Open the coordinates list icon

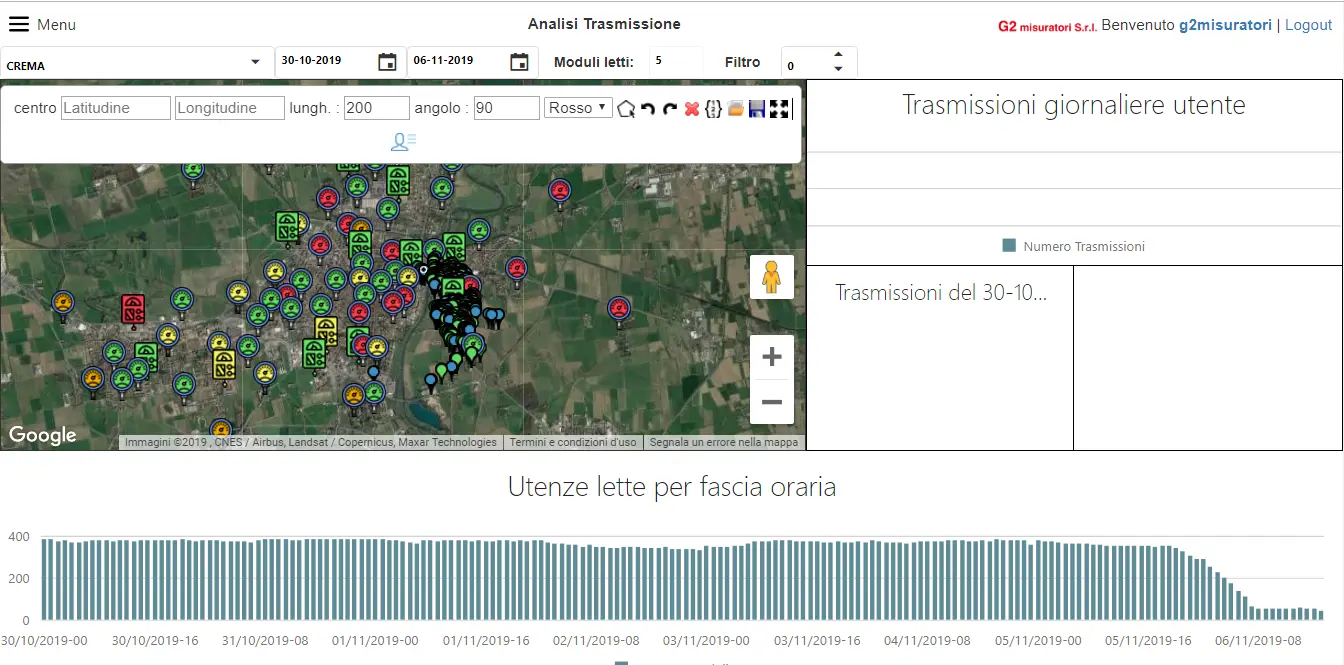point(713,108)
